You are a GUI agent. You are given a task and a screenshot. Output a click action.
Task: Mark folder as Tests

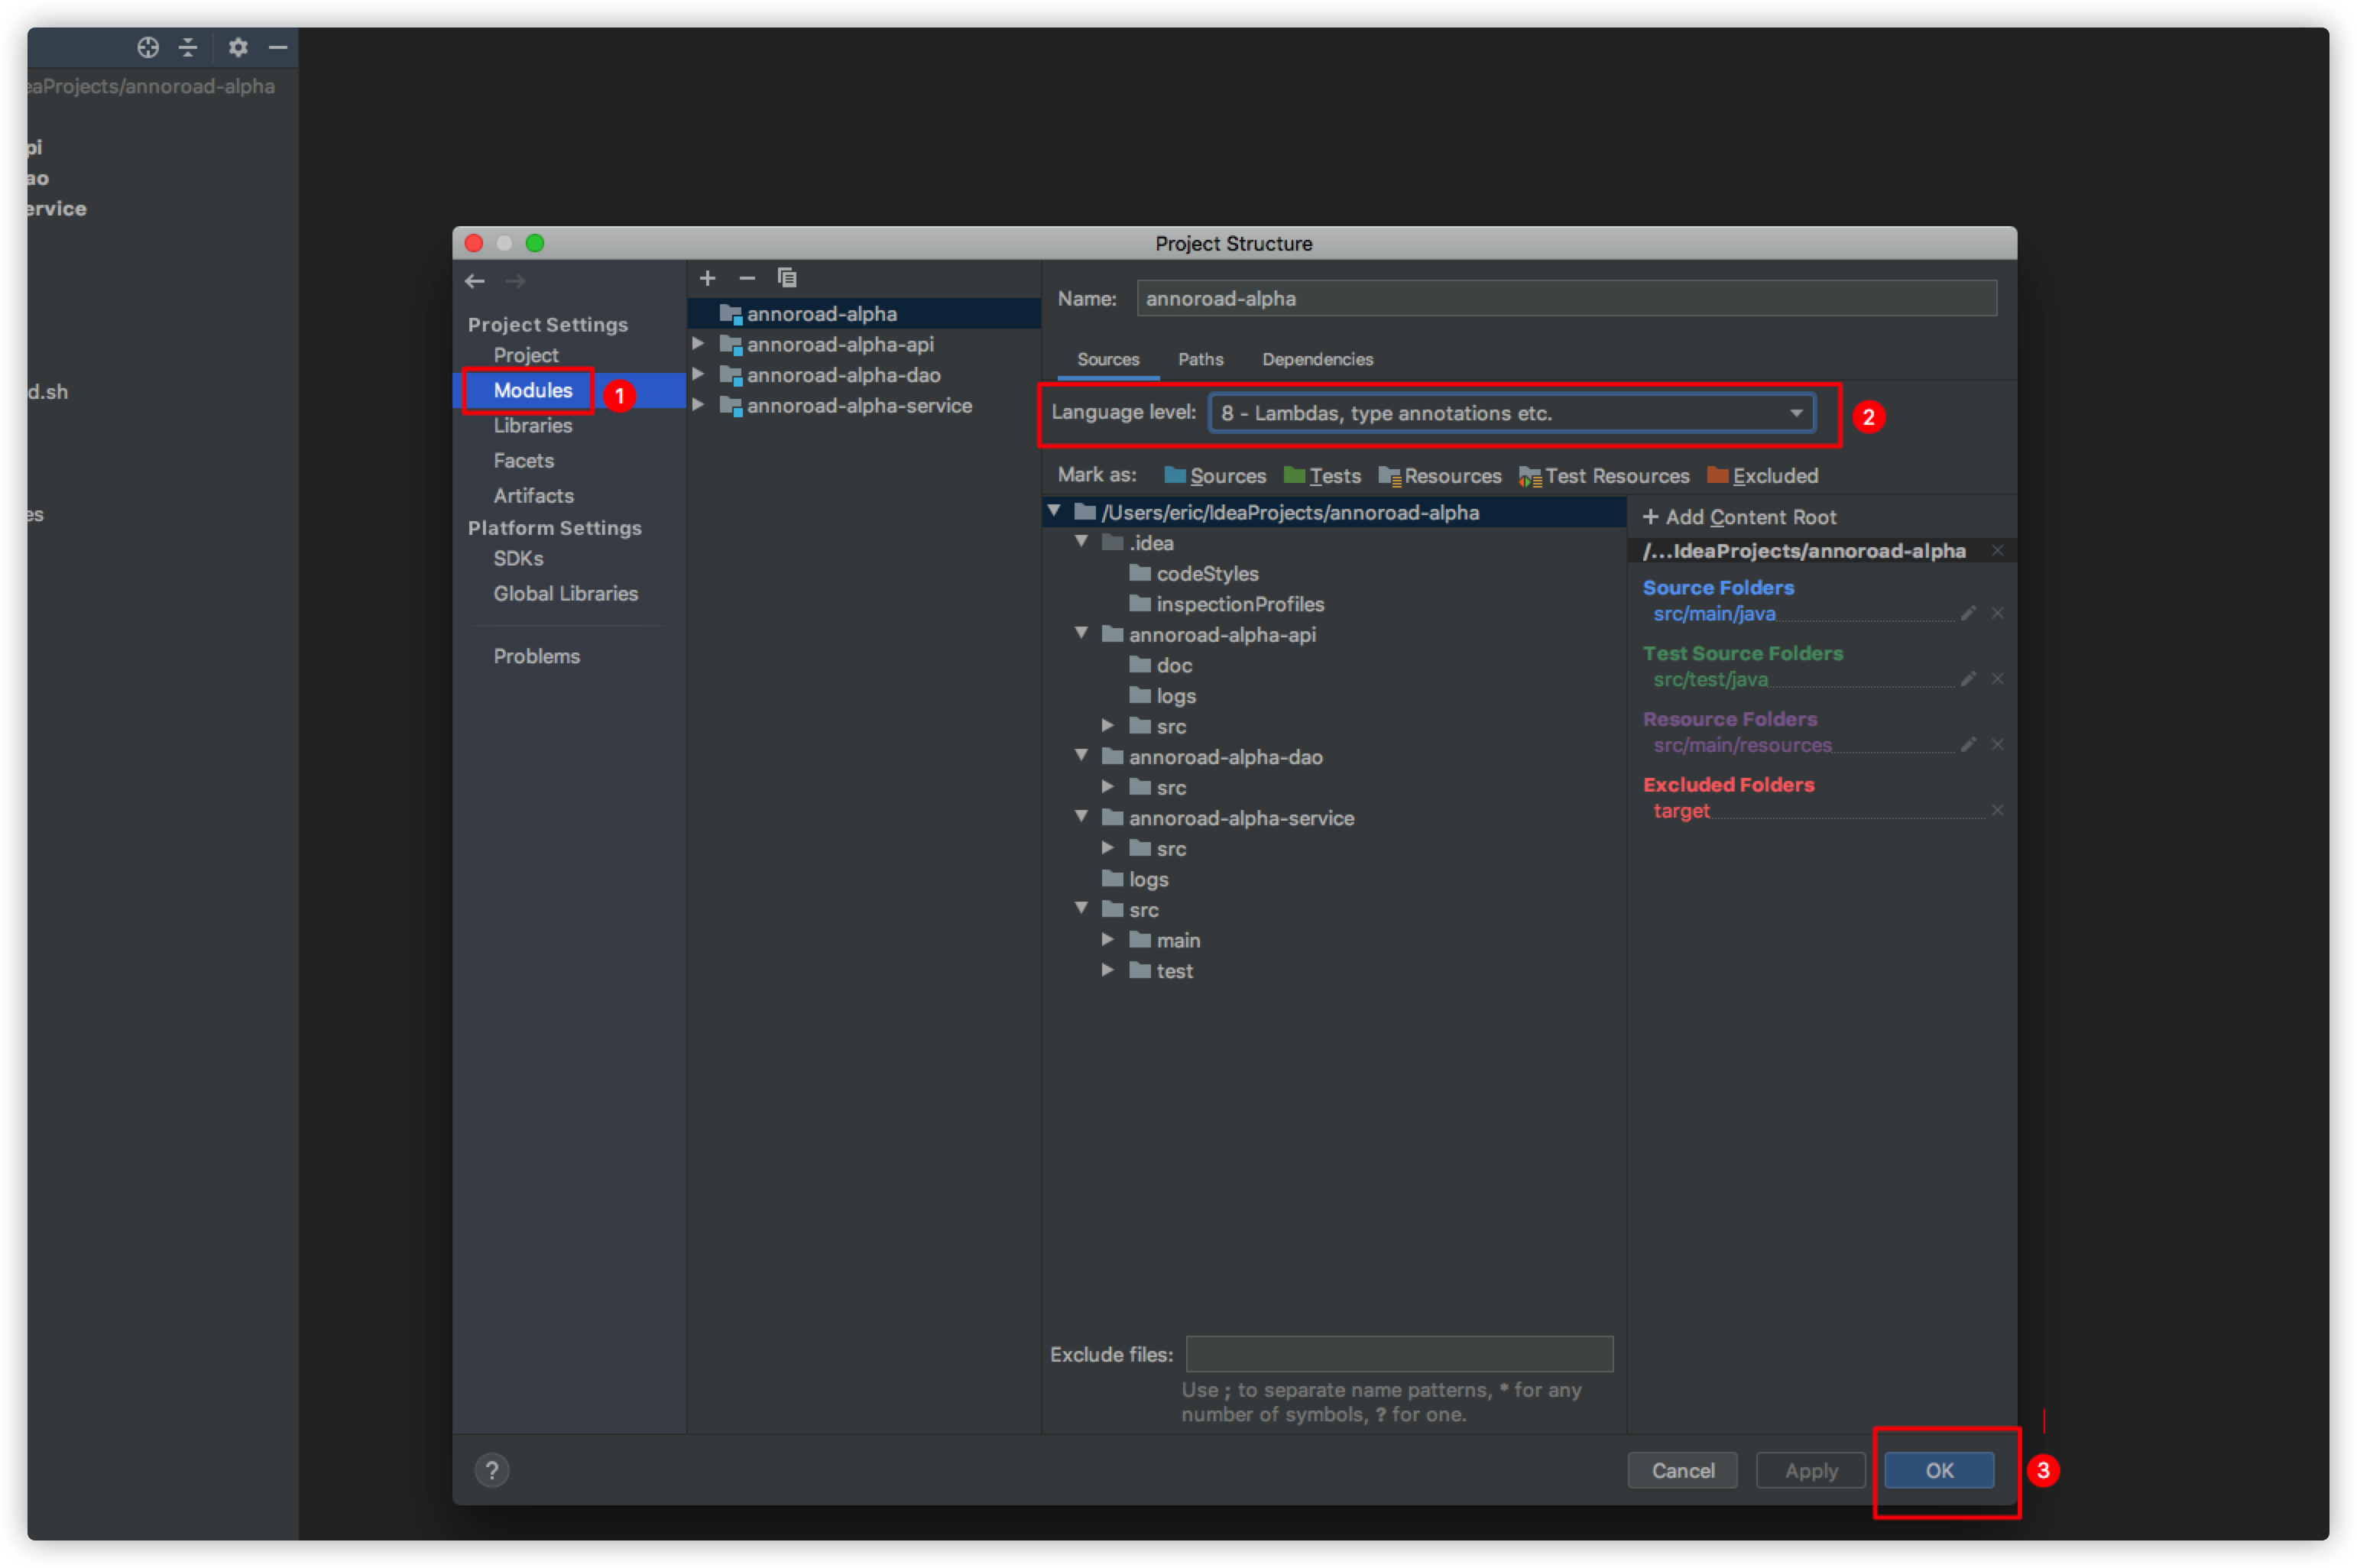1322,476
